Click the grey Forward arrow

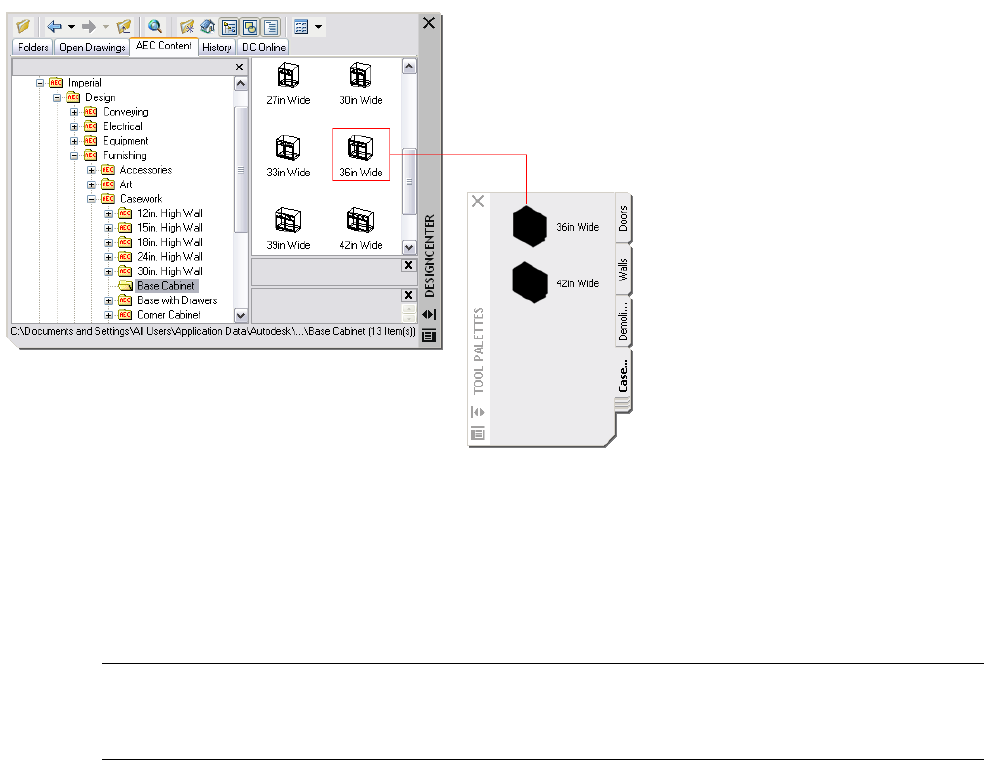click(88, 26)
